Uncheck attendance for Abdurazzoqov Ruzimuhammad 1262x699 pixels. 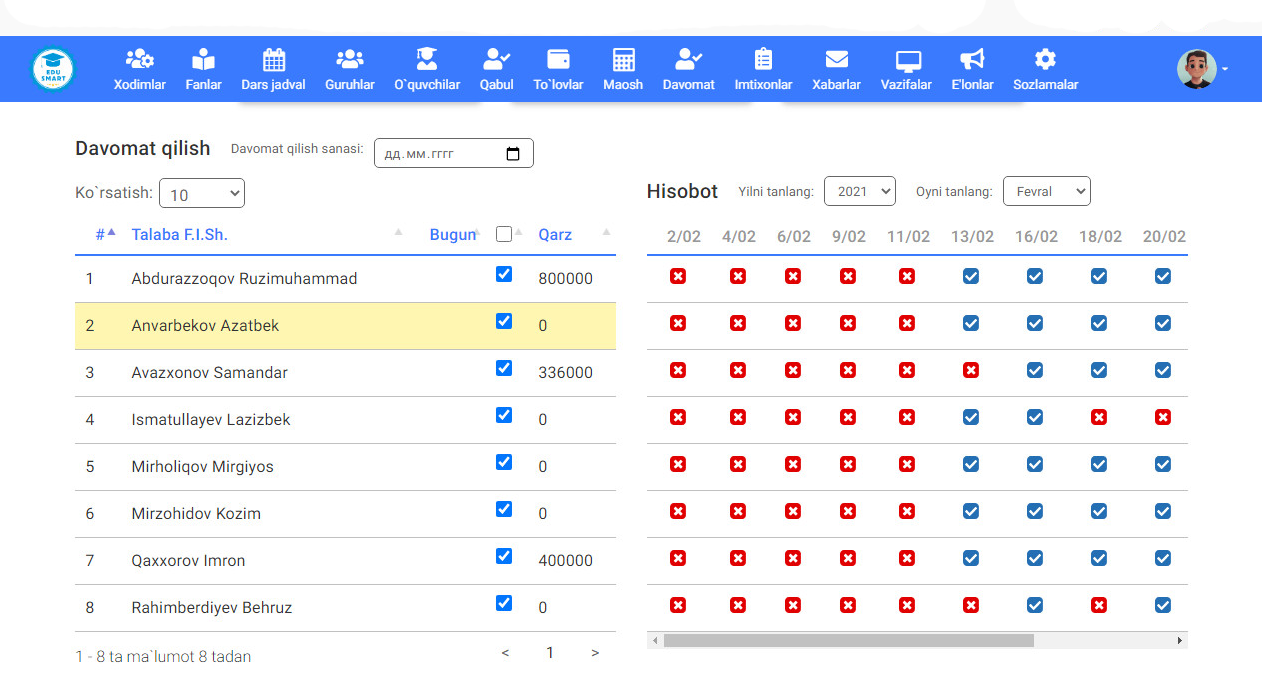[x=504, y=274]
